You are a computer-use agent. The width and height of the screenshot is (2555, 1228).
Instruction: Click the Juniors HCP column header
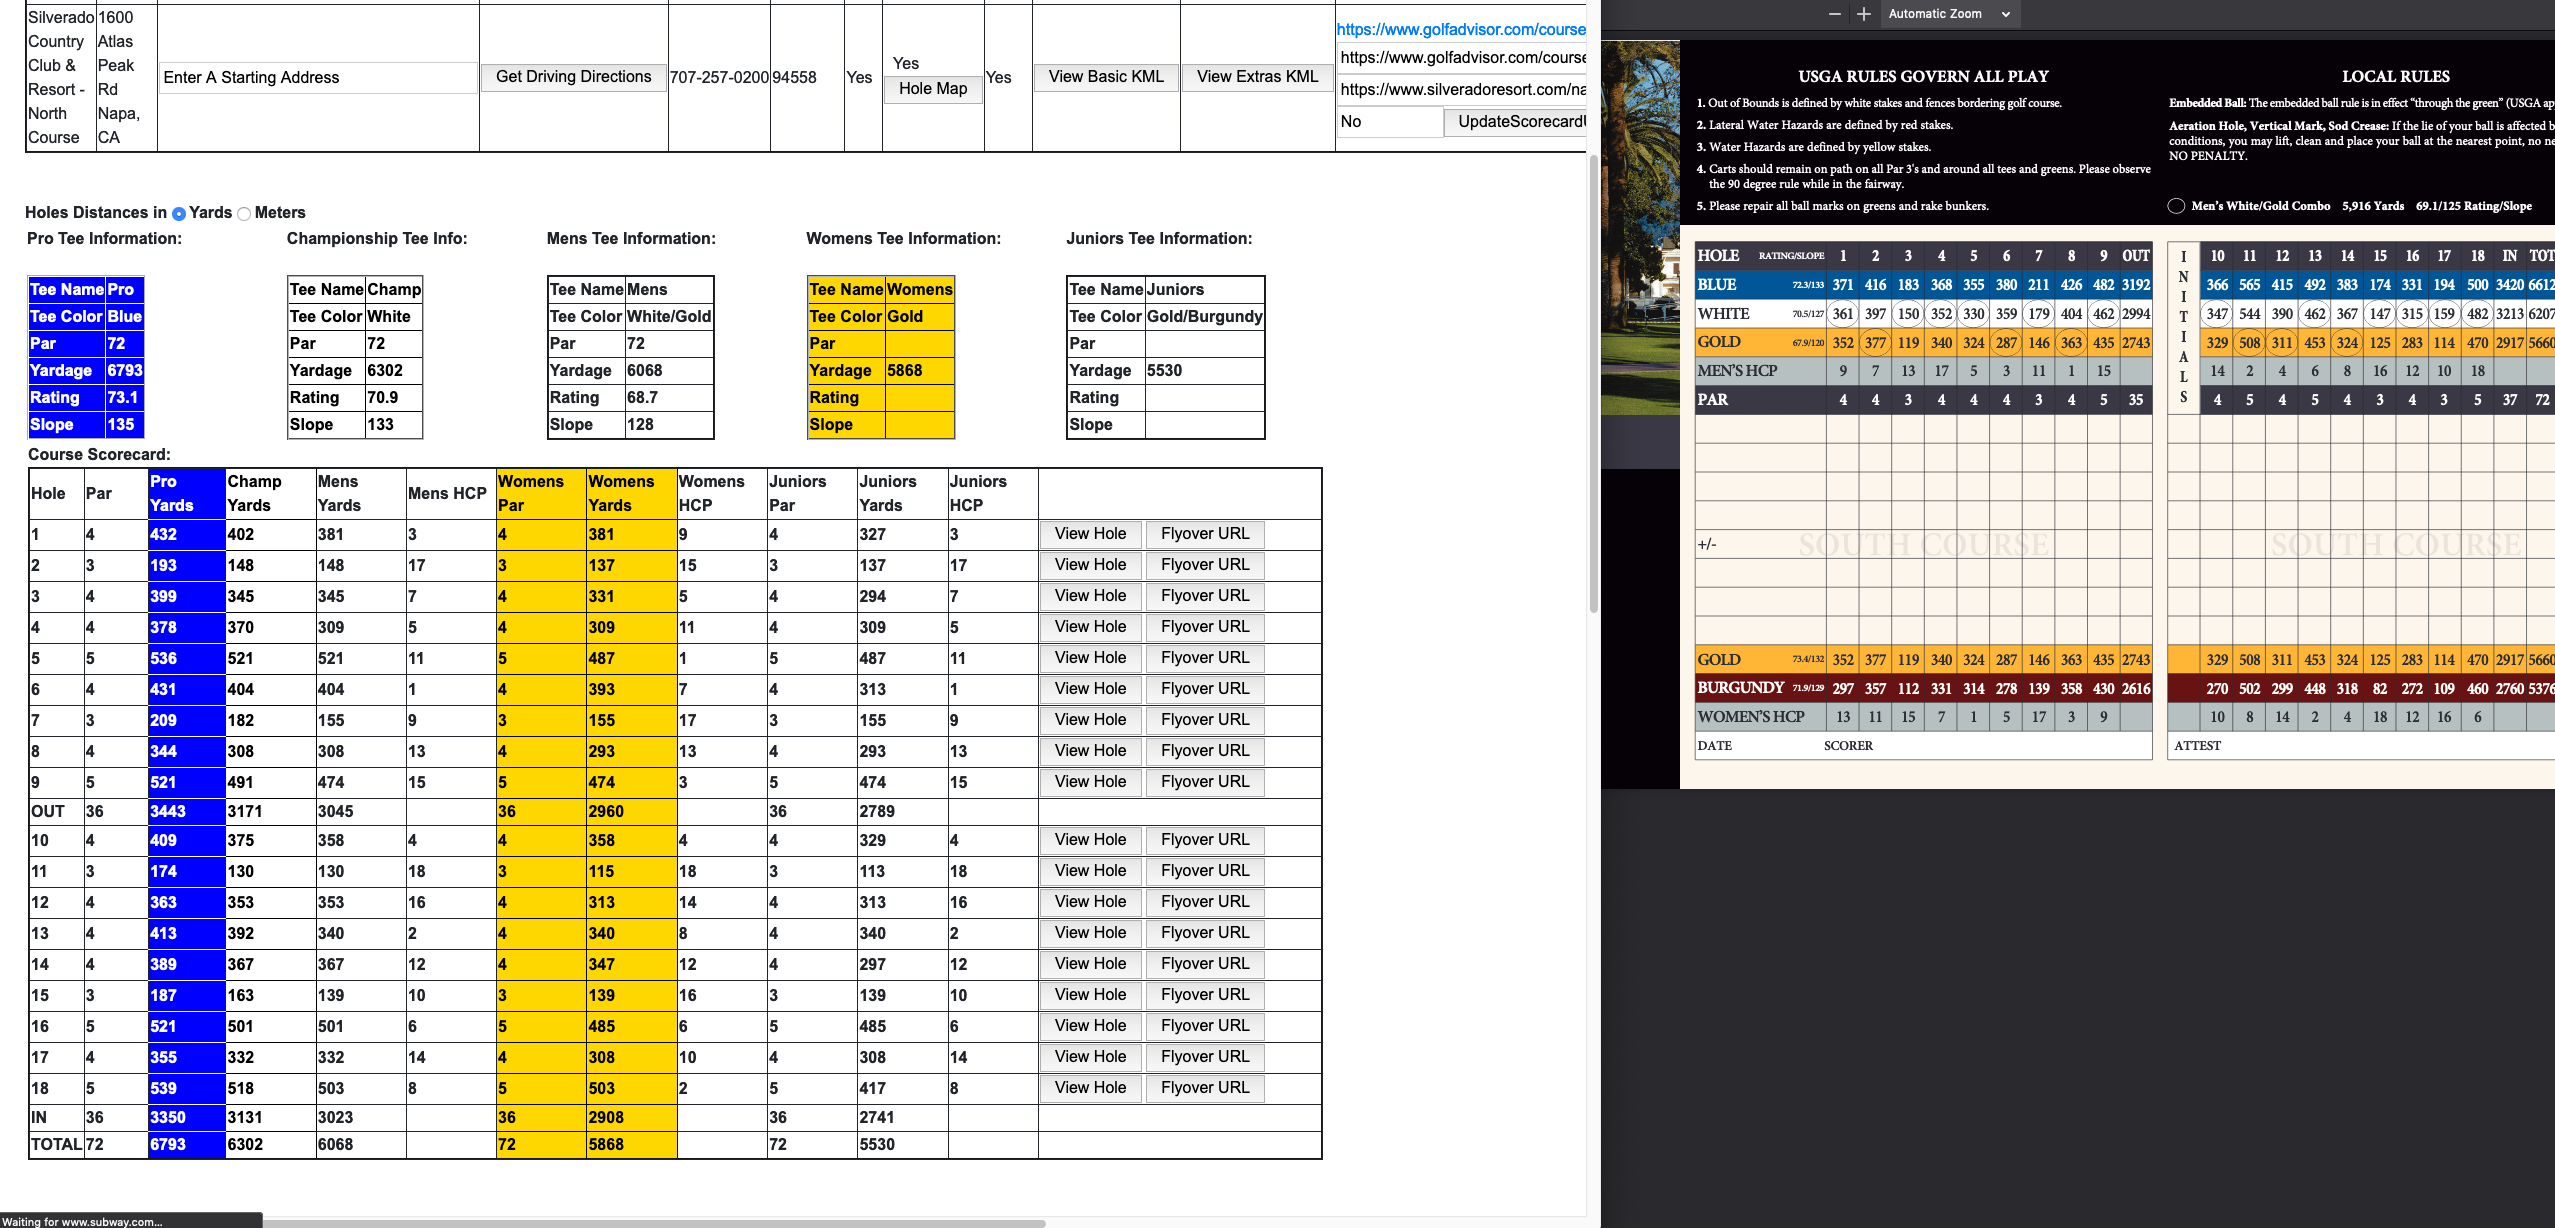[992, 493]
